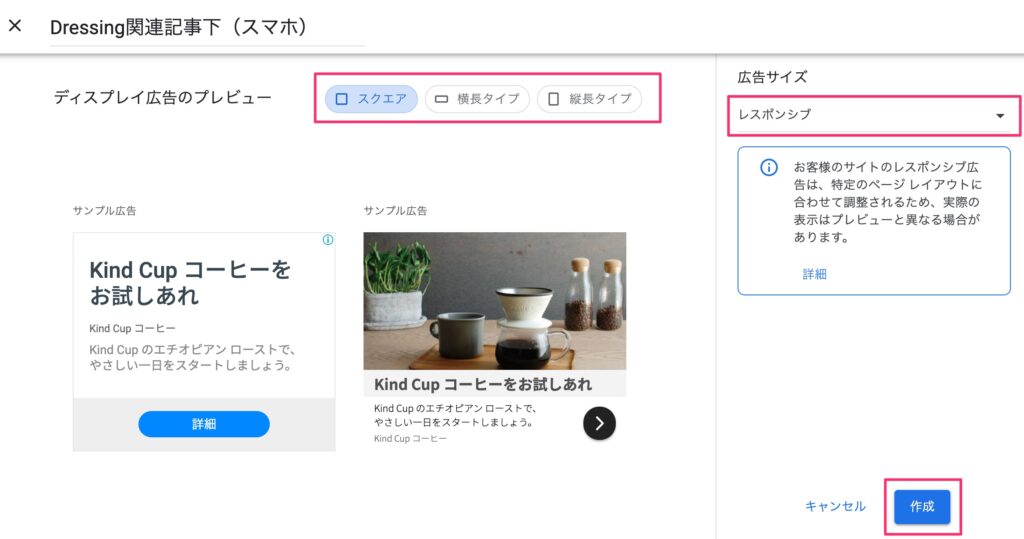Select the スクエア preview chip

tap(371, 99)
